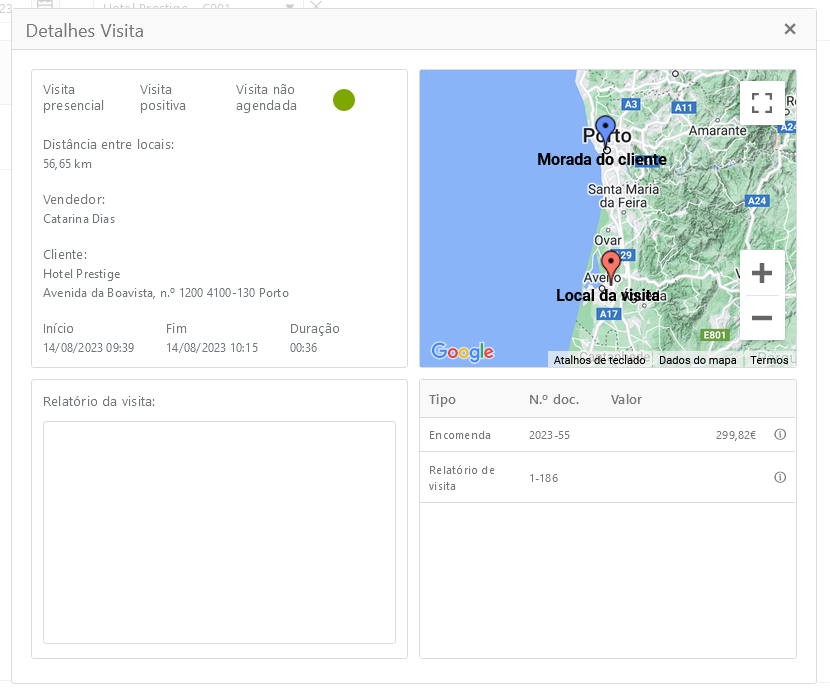Zoom in on the map
This screenshot has height=692, width=830.
(x=762, y=273)
